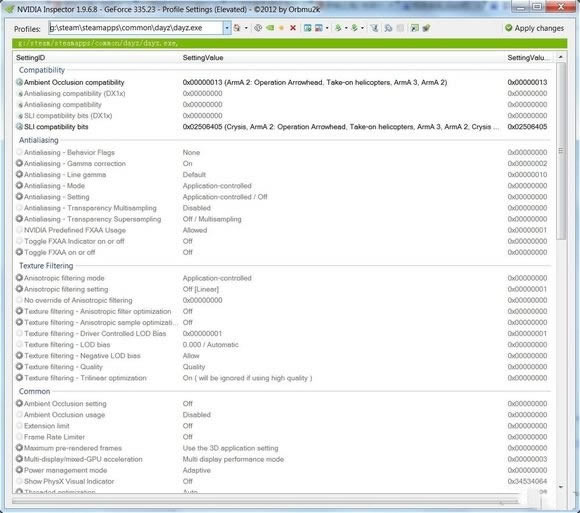Select the NVIDIA Predefined FXAA Usage row

point(282,230)
